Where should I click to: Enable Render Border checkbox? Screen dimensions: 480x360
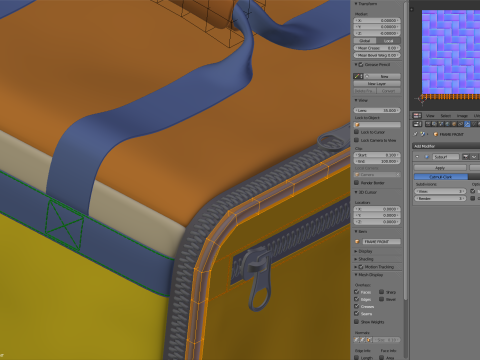357,183
